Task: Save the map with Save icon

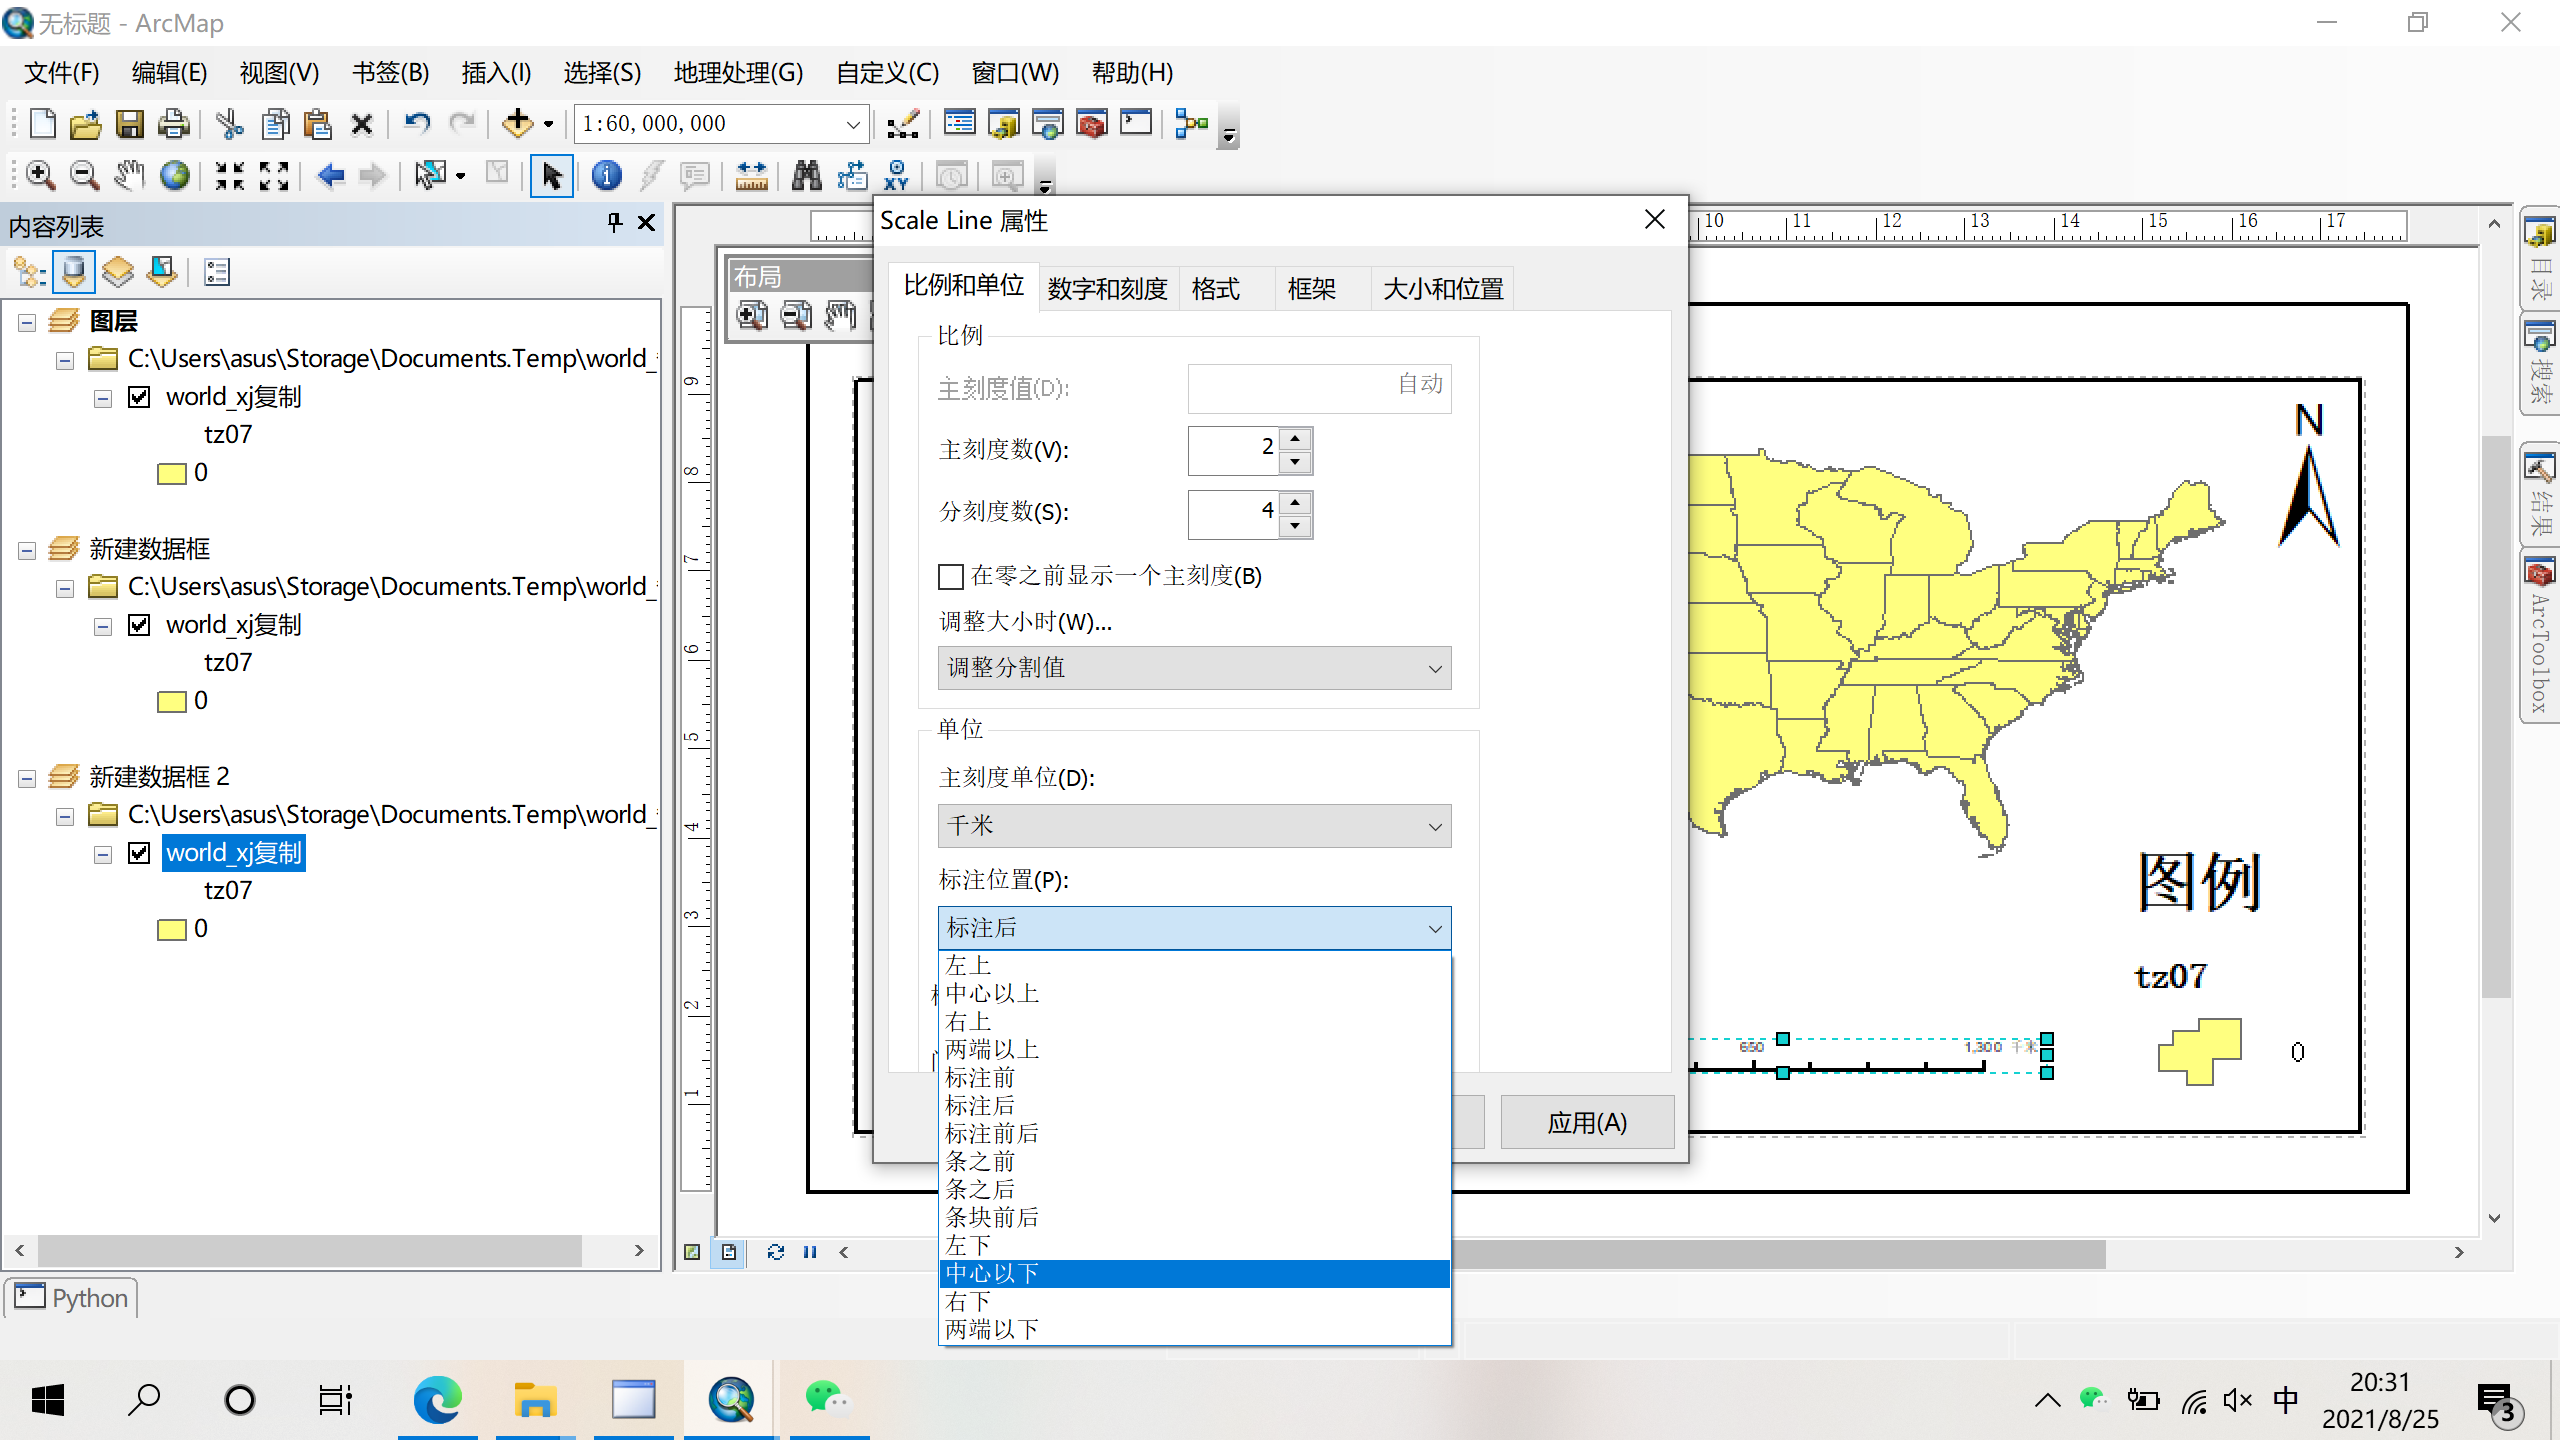Action: pos(130,124)
